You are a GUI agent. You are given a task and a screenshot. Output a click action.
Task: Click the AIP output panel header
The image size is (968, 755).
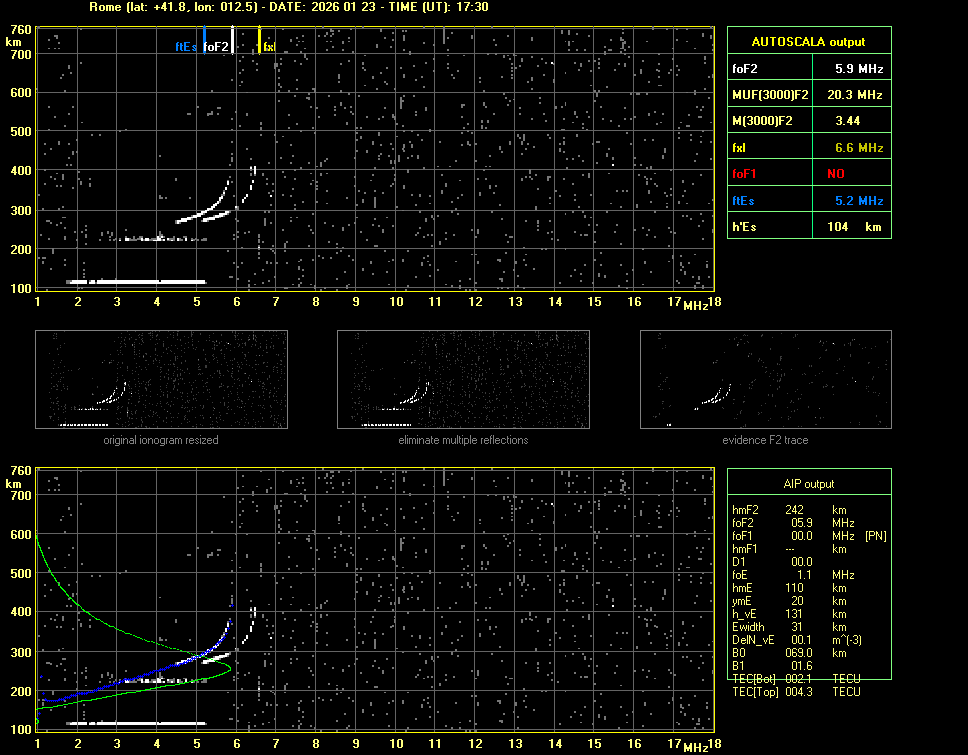point(808,483)
